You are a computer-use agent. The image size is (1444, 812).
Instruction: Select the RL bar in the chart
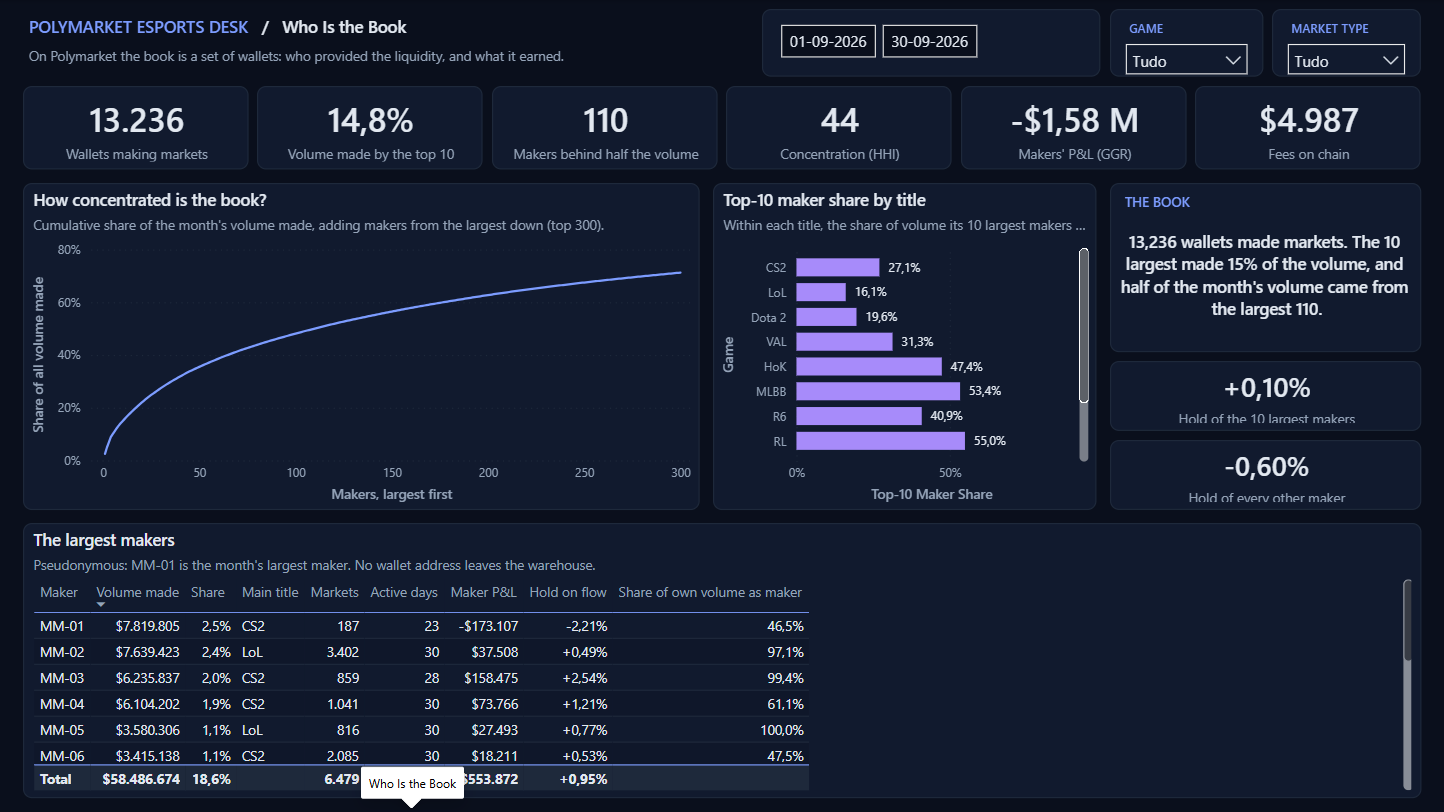pyautogui.click(x=881, y=440)
